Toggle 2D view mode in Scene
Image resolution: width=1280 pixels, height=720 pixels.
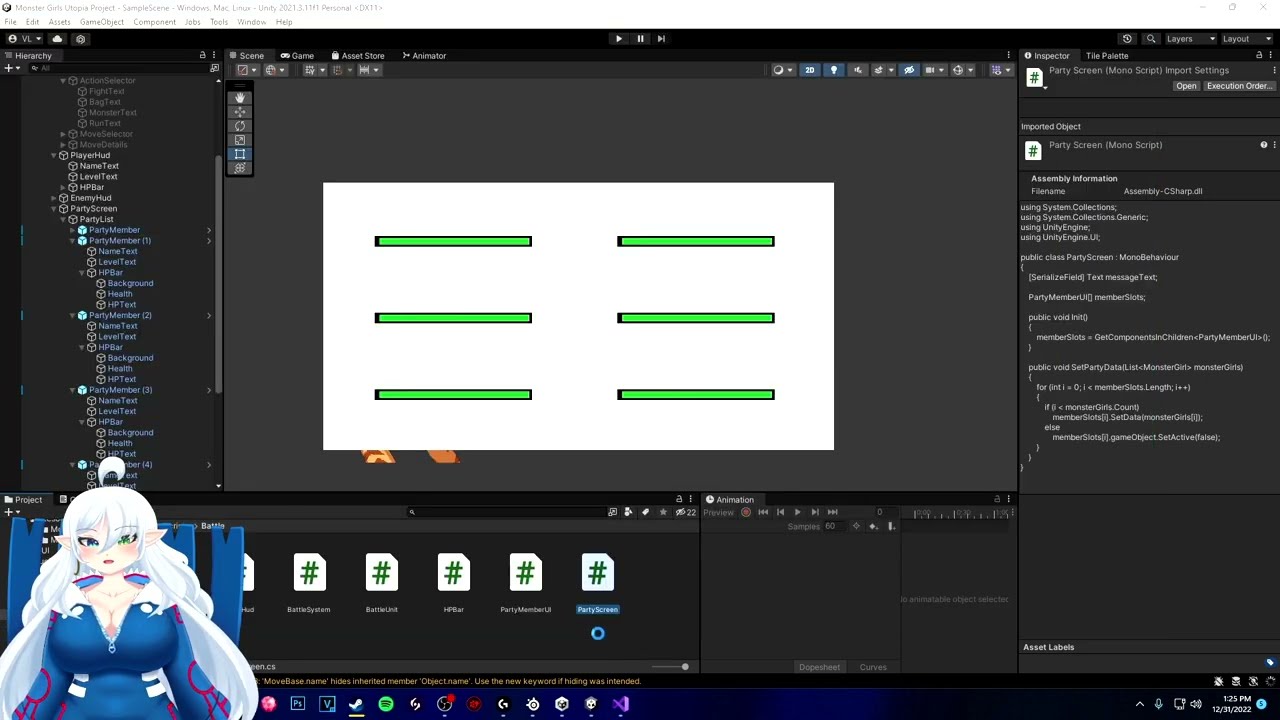point(810,70)
